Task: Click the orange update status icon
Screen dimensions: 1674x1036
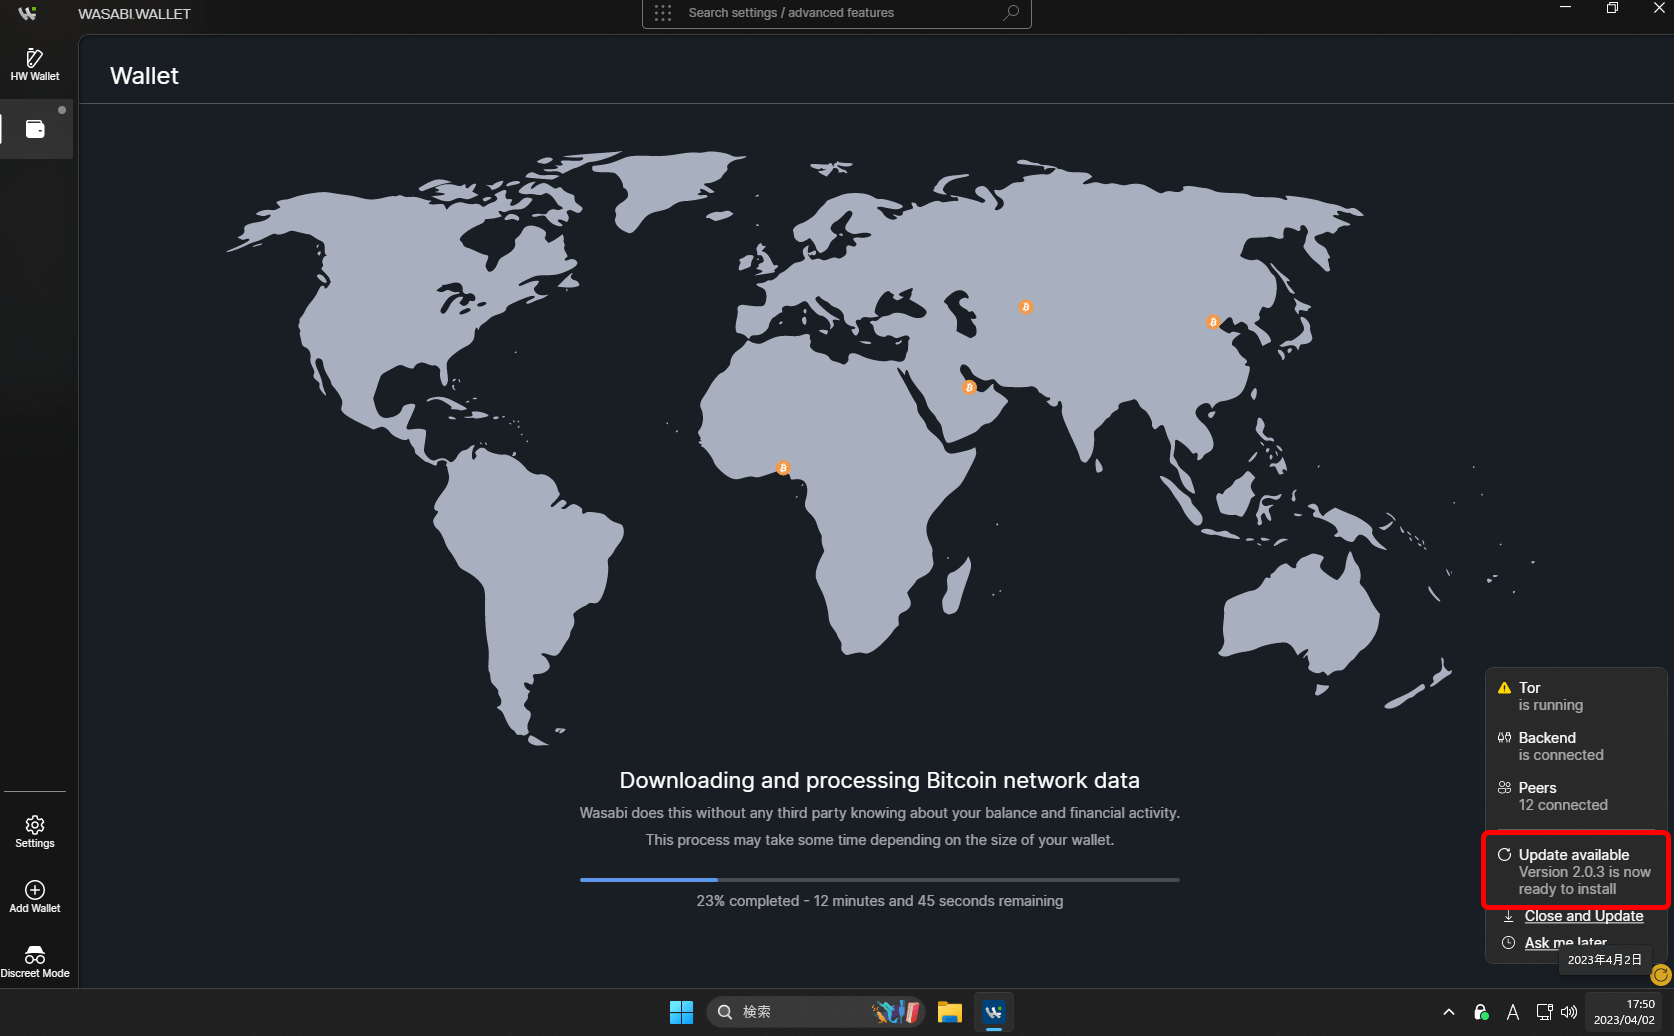Action: [1661, 974]
